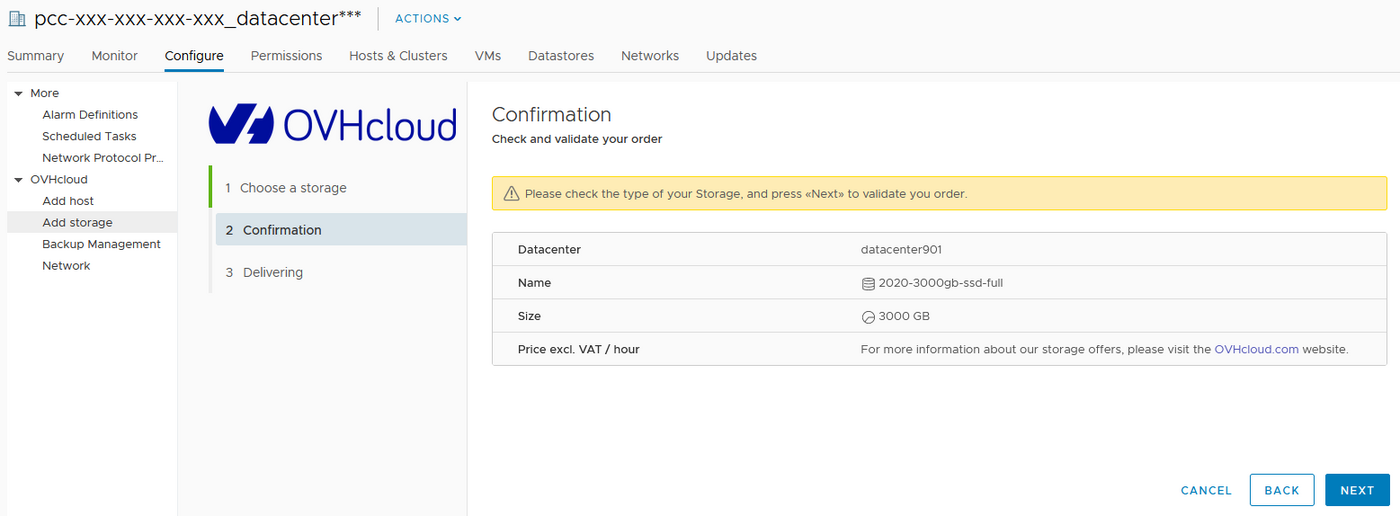The height and width of the screenshot is (516, 1400).
Task: Follow the OVHcloud.com website link
Action: 1256,350
